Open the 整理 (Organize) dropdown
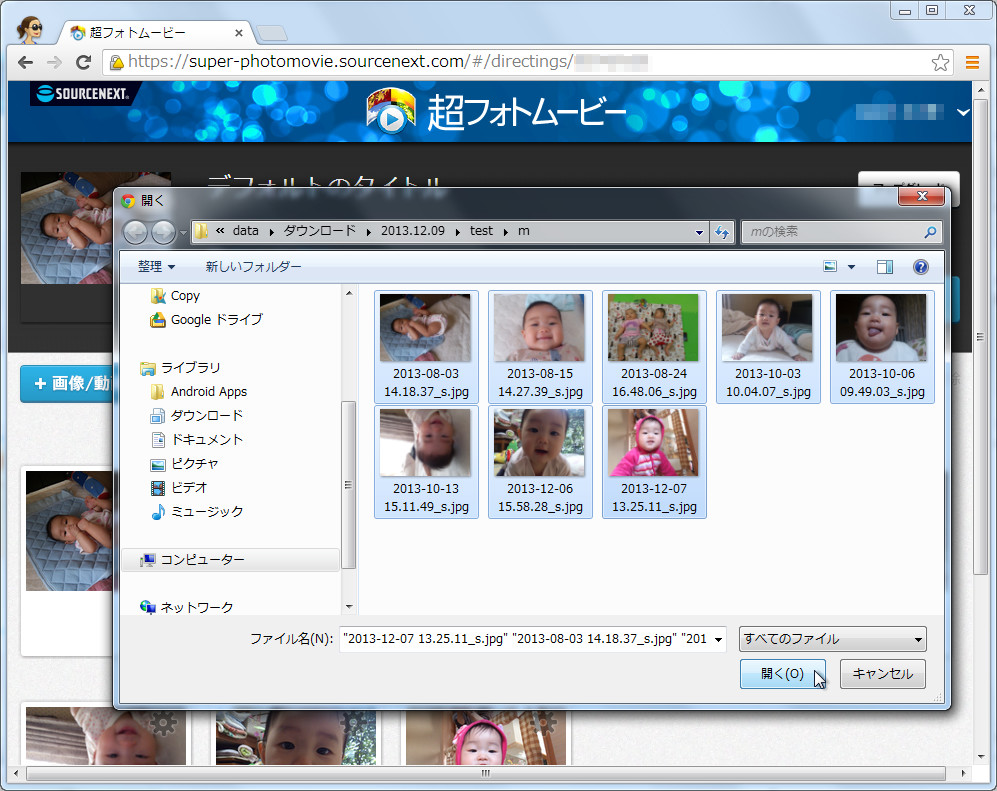This screenshot has width=997, height=791. tap(156, 267)
